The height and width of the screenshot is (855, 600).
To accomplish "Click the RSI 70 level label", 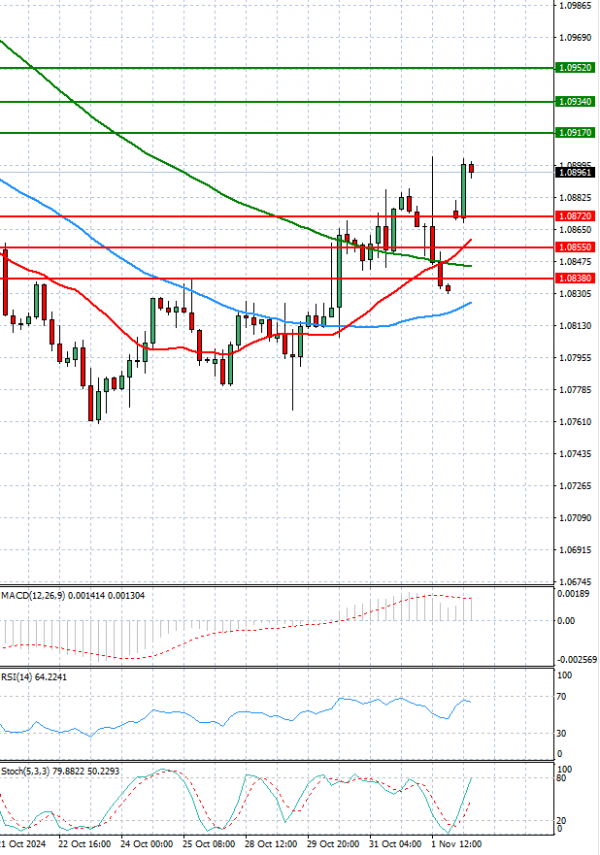I will point(561,697).
